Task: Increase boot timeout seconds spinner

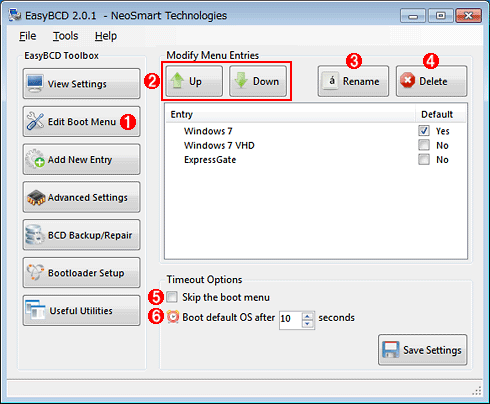Action: [308, 315]
